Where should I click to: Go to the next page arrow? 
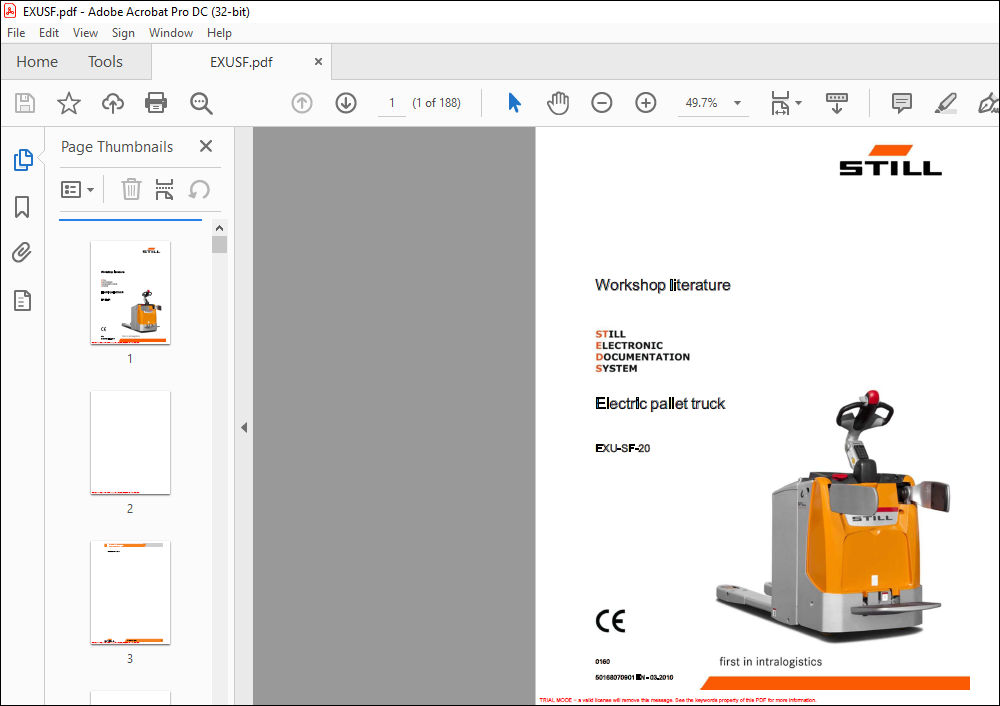(x=346, y=103)
